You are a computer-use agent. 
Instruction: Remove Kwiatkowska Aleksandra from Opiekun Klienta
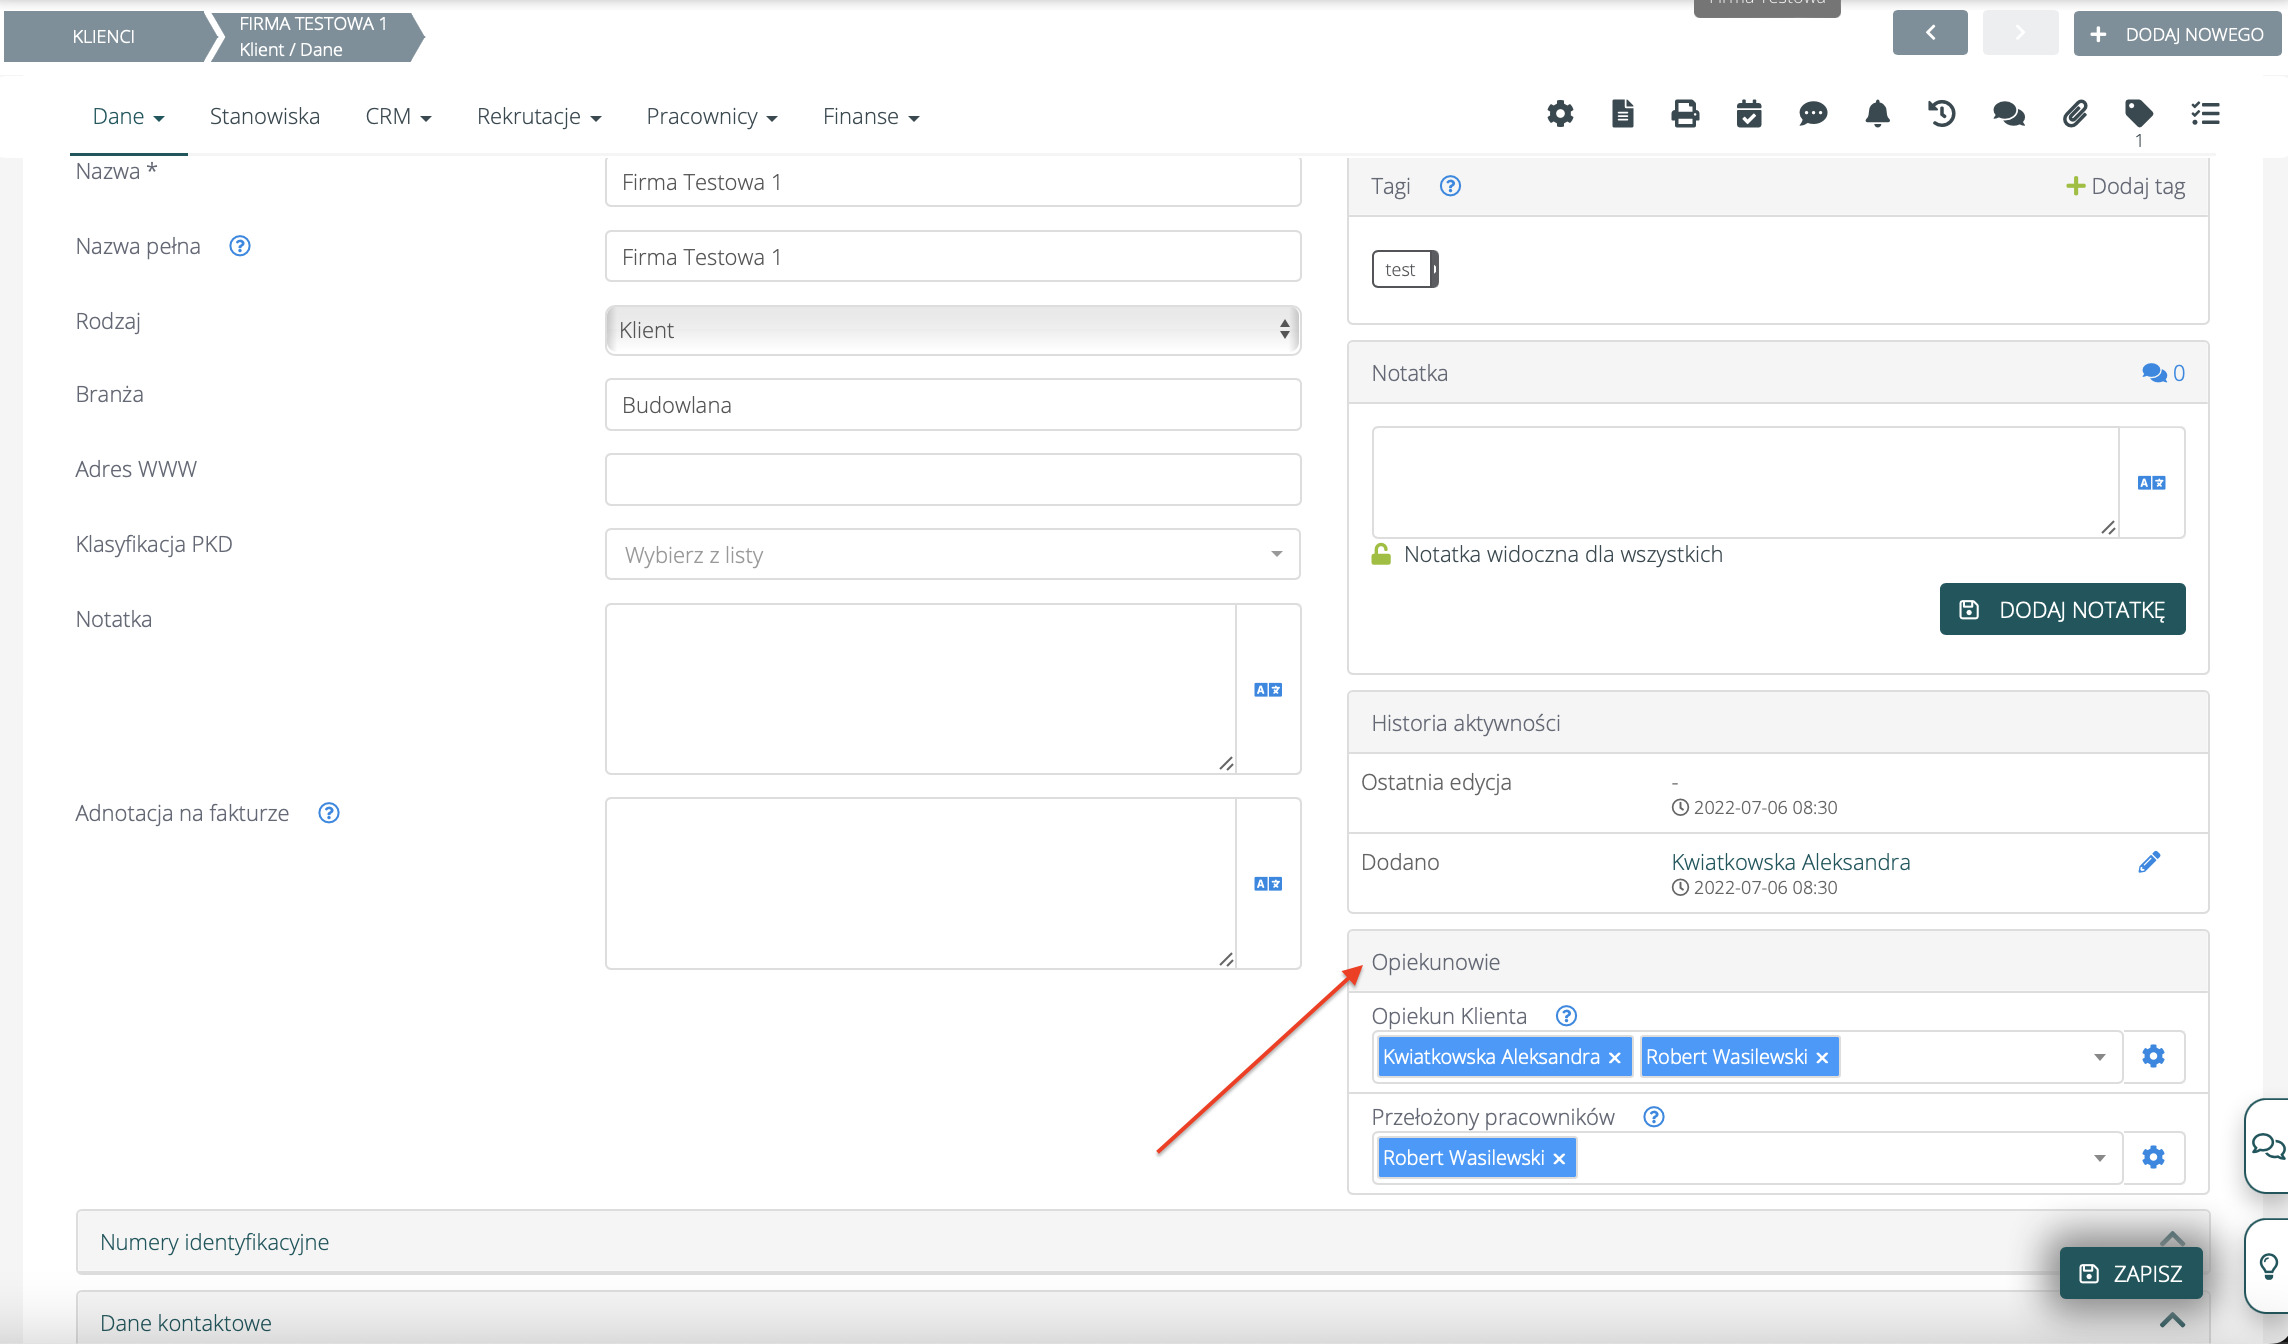[x=1614, y=1058]
